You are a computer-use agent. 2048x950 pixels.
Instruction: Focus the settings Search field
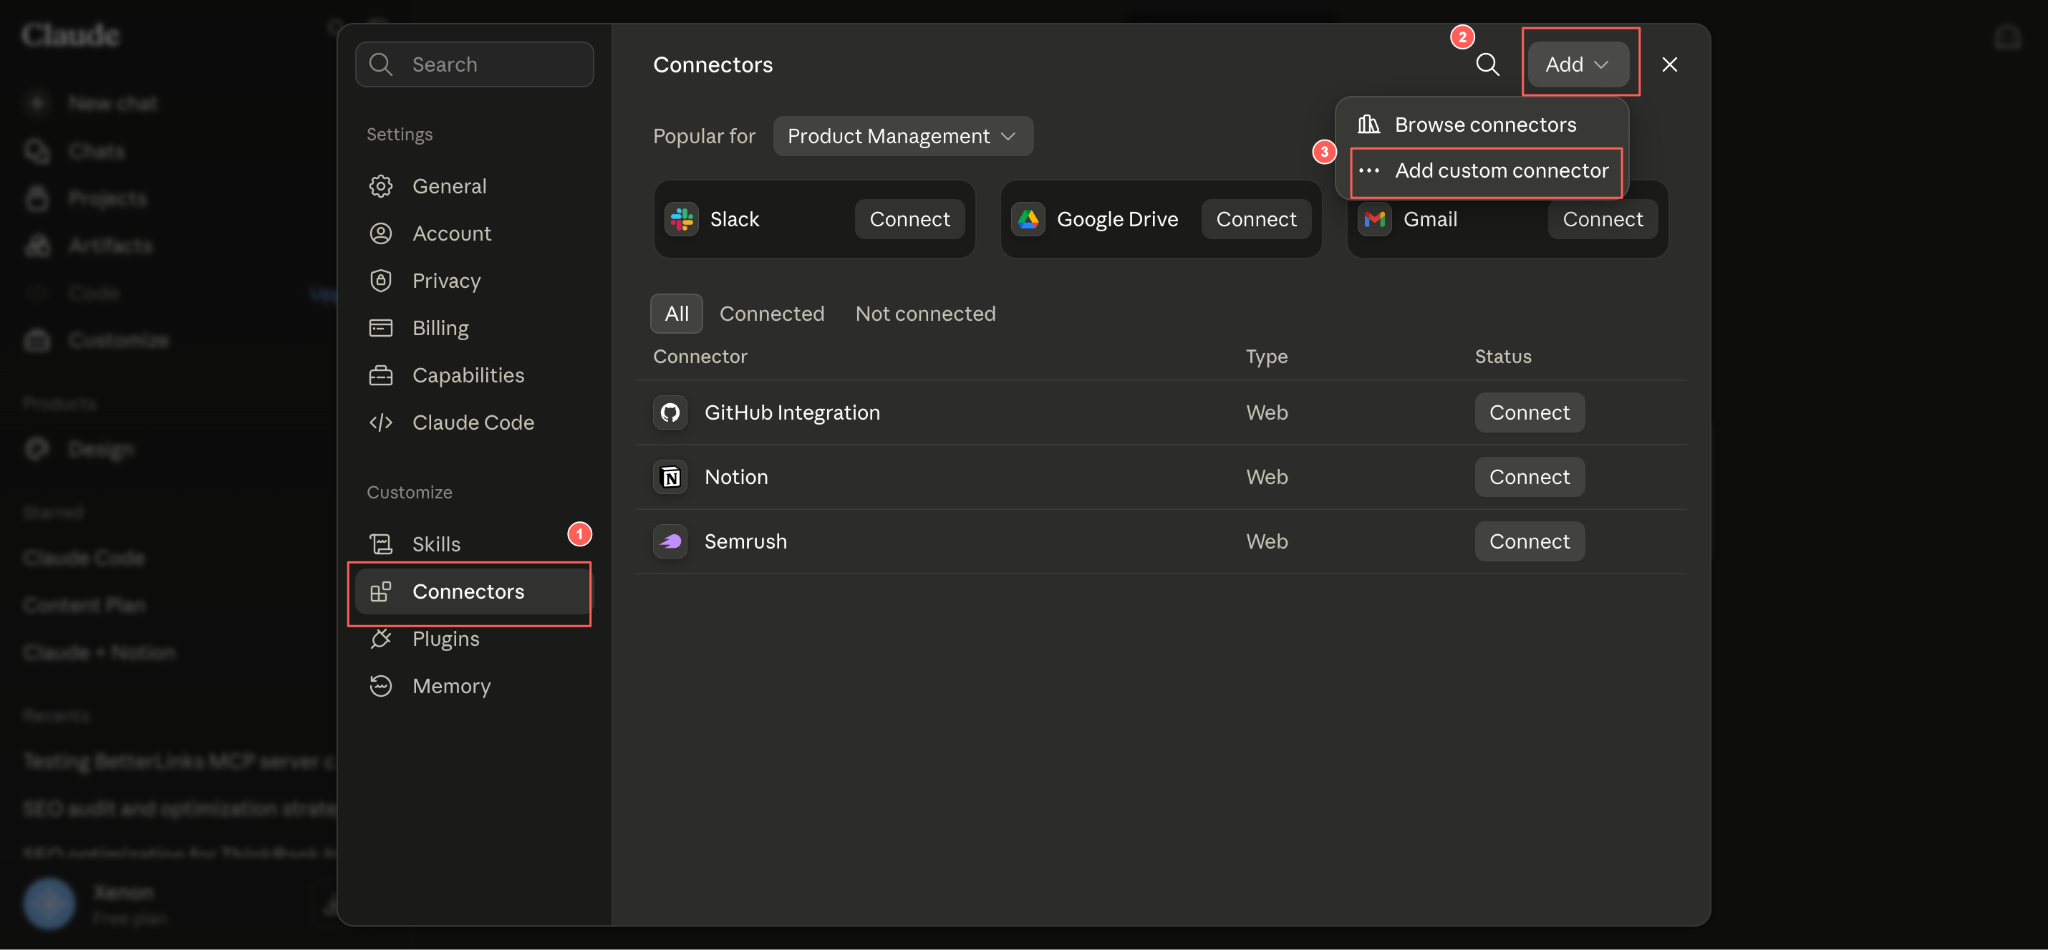pos(474,64)
